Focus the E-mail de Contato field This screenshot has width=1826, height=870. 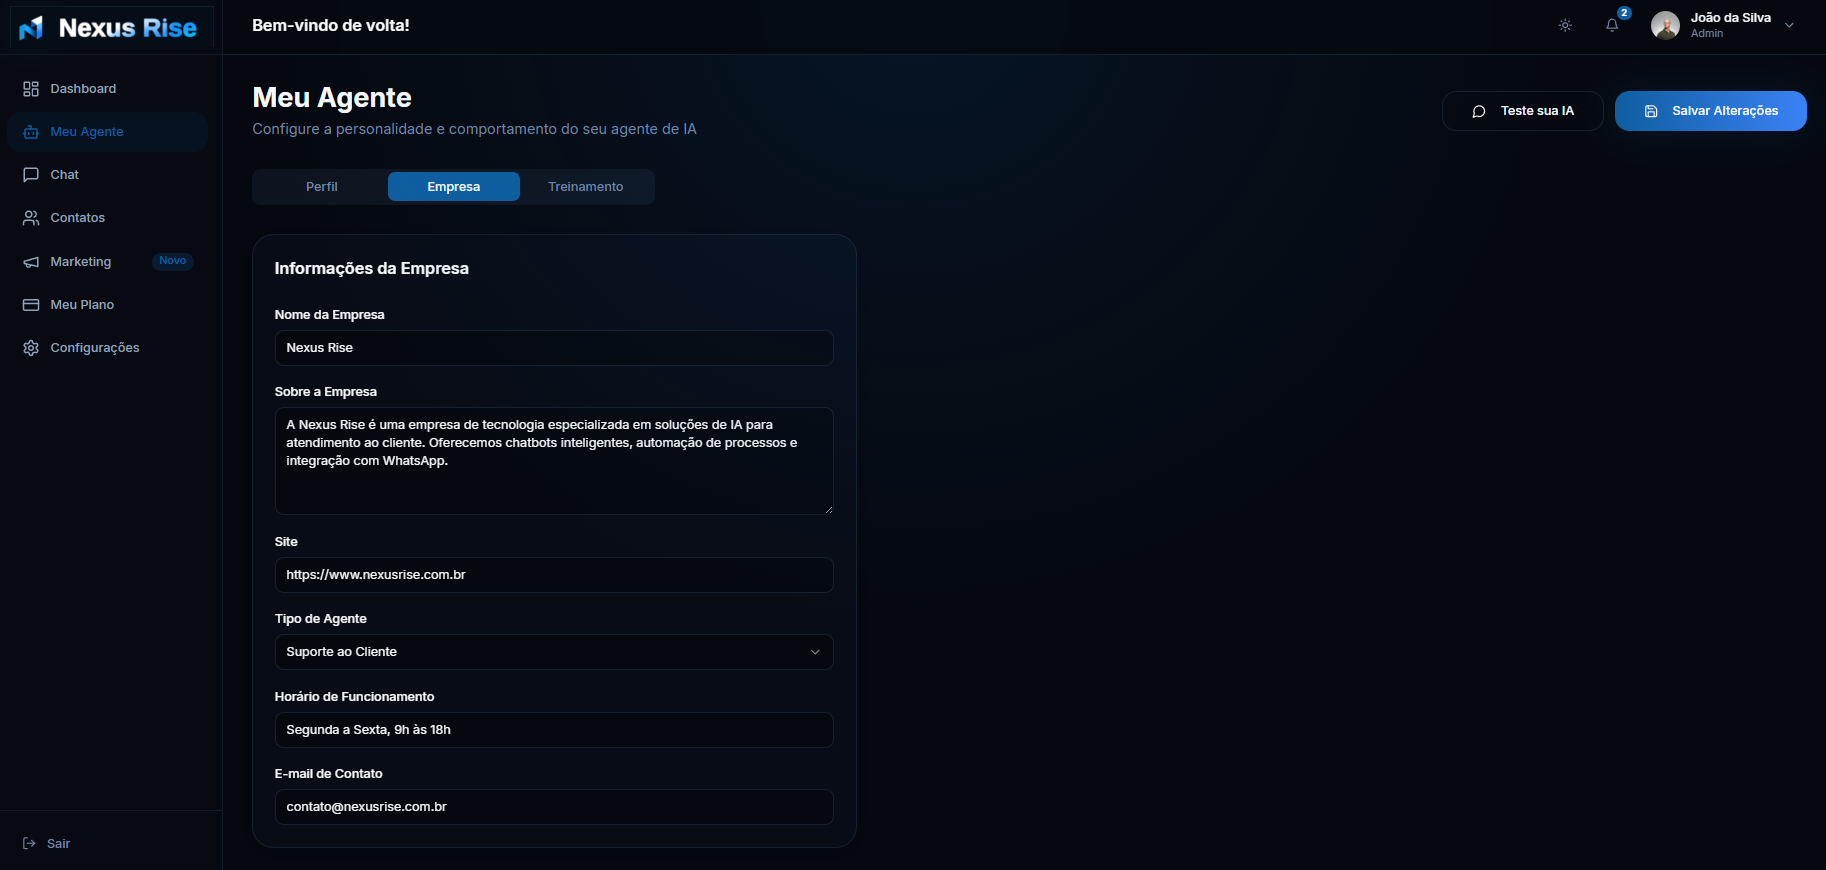553,807
